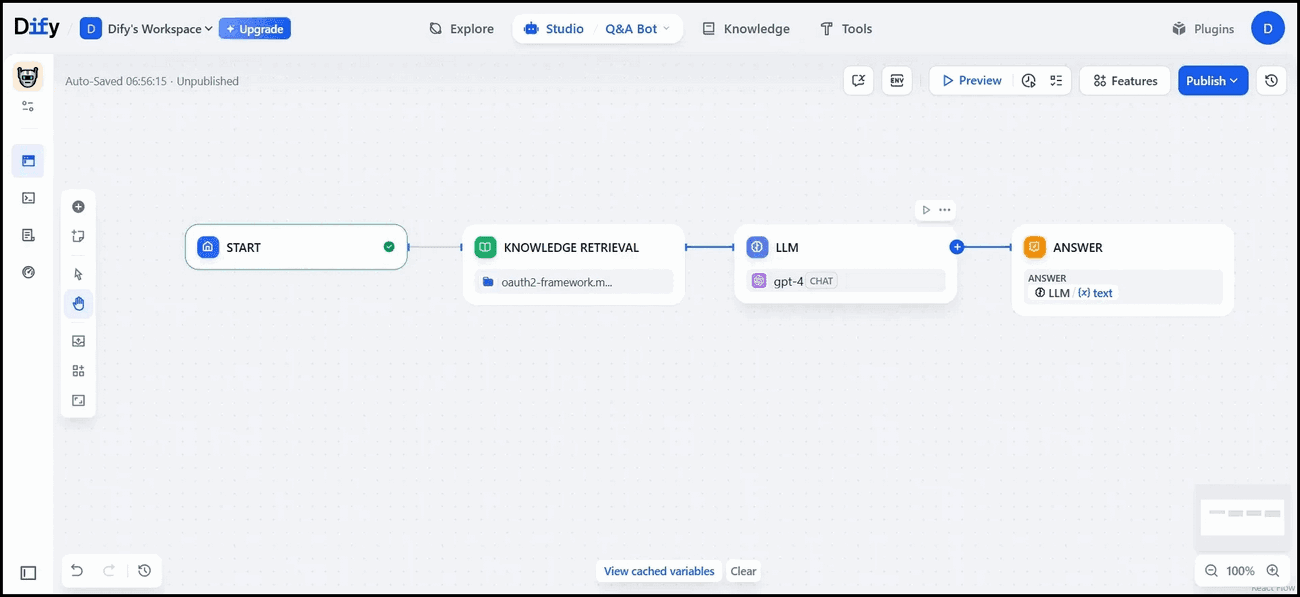Open the Features panel
This screenshot has width=1300, height=597.
(1125, 81)
